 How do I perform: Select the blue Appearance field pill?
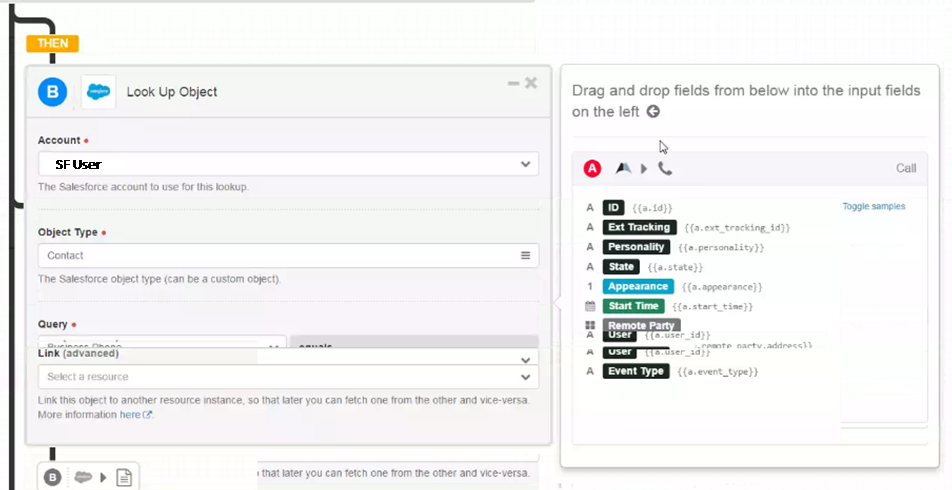pyautogui.click(x=638, y=286)
